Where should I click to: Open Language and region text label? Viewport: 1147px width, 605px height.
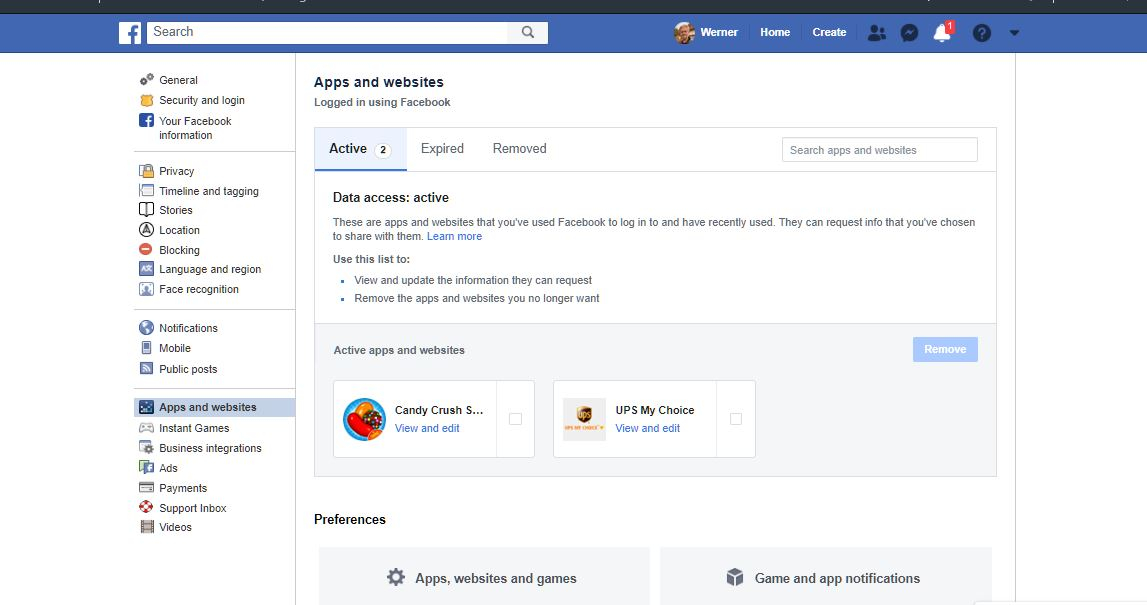point(210,269)
